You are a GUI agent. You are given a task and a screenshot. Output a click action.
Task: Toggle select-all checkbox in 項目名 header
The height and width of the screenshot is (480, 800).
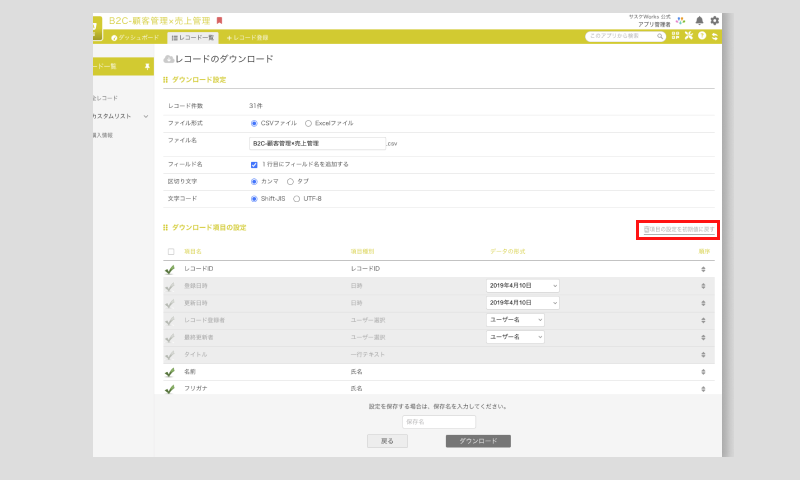(171, 251)
